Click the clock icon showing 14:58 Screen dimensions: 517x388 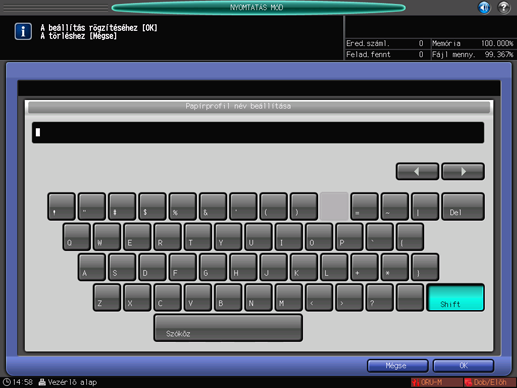(6, 382)
